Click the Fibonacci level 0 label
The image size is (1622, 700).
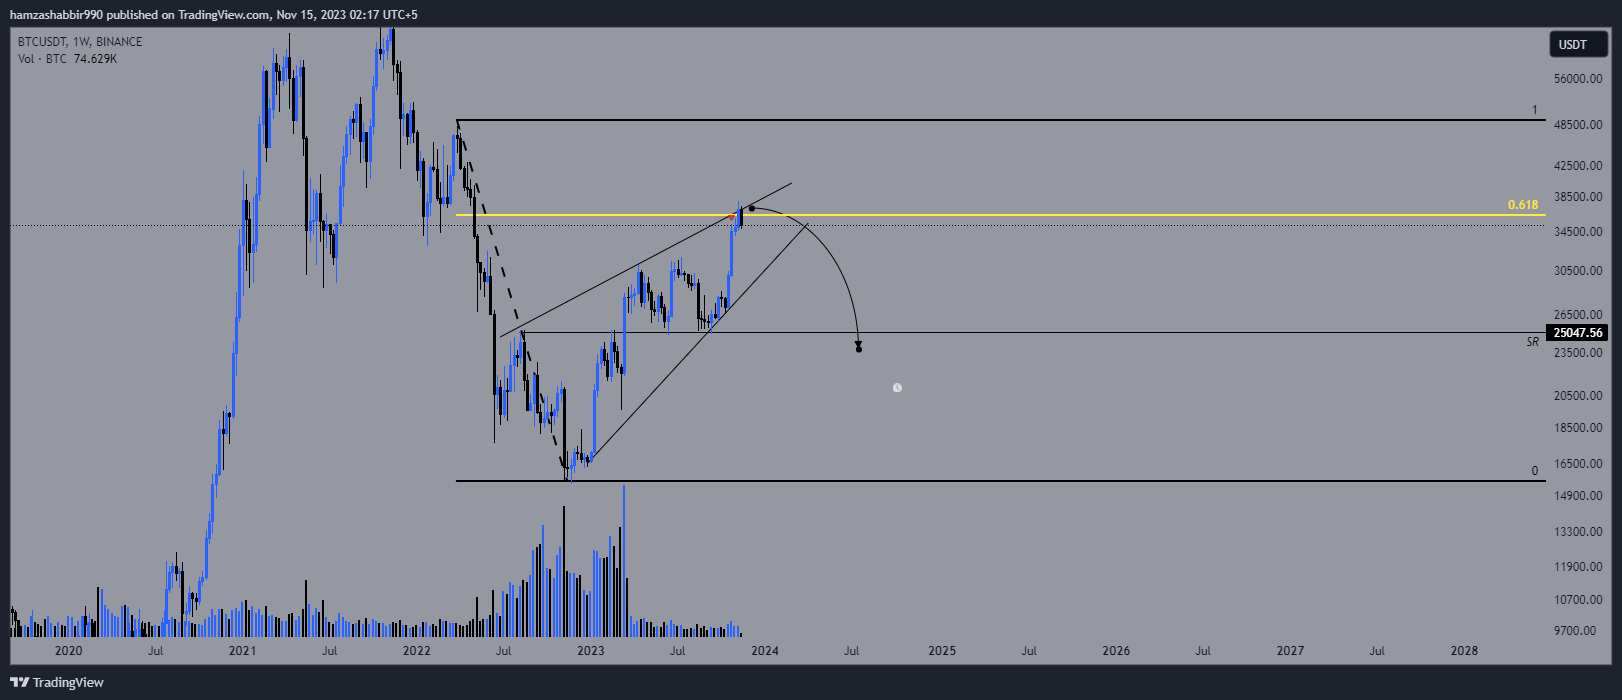click(x=1535, y=471)
